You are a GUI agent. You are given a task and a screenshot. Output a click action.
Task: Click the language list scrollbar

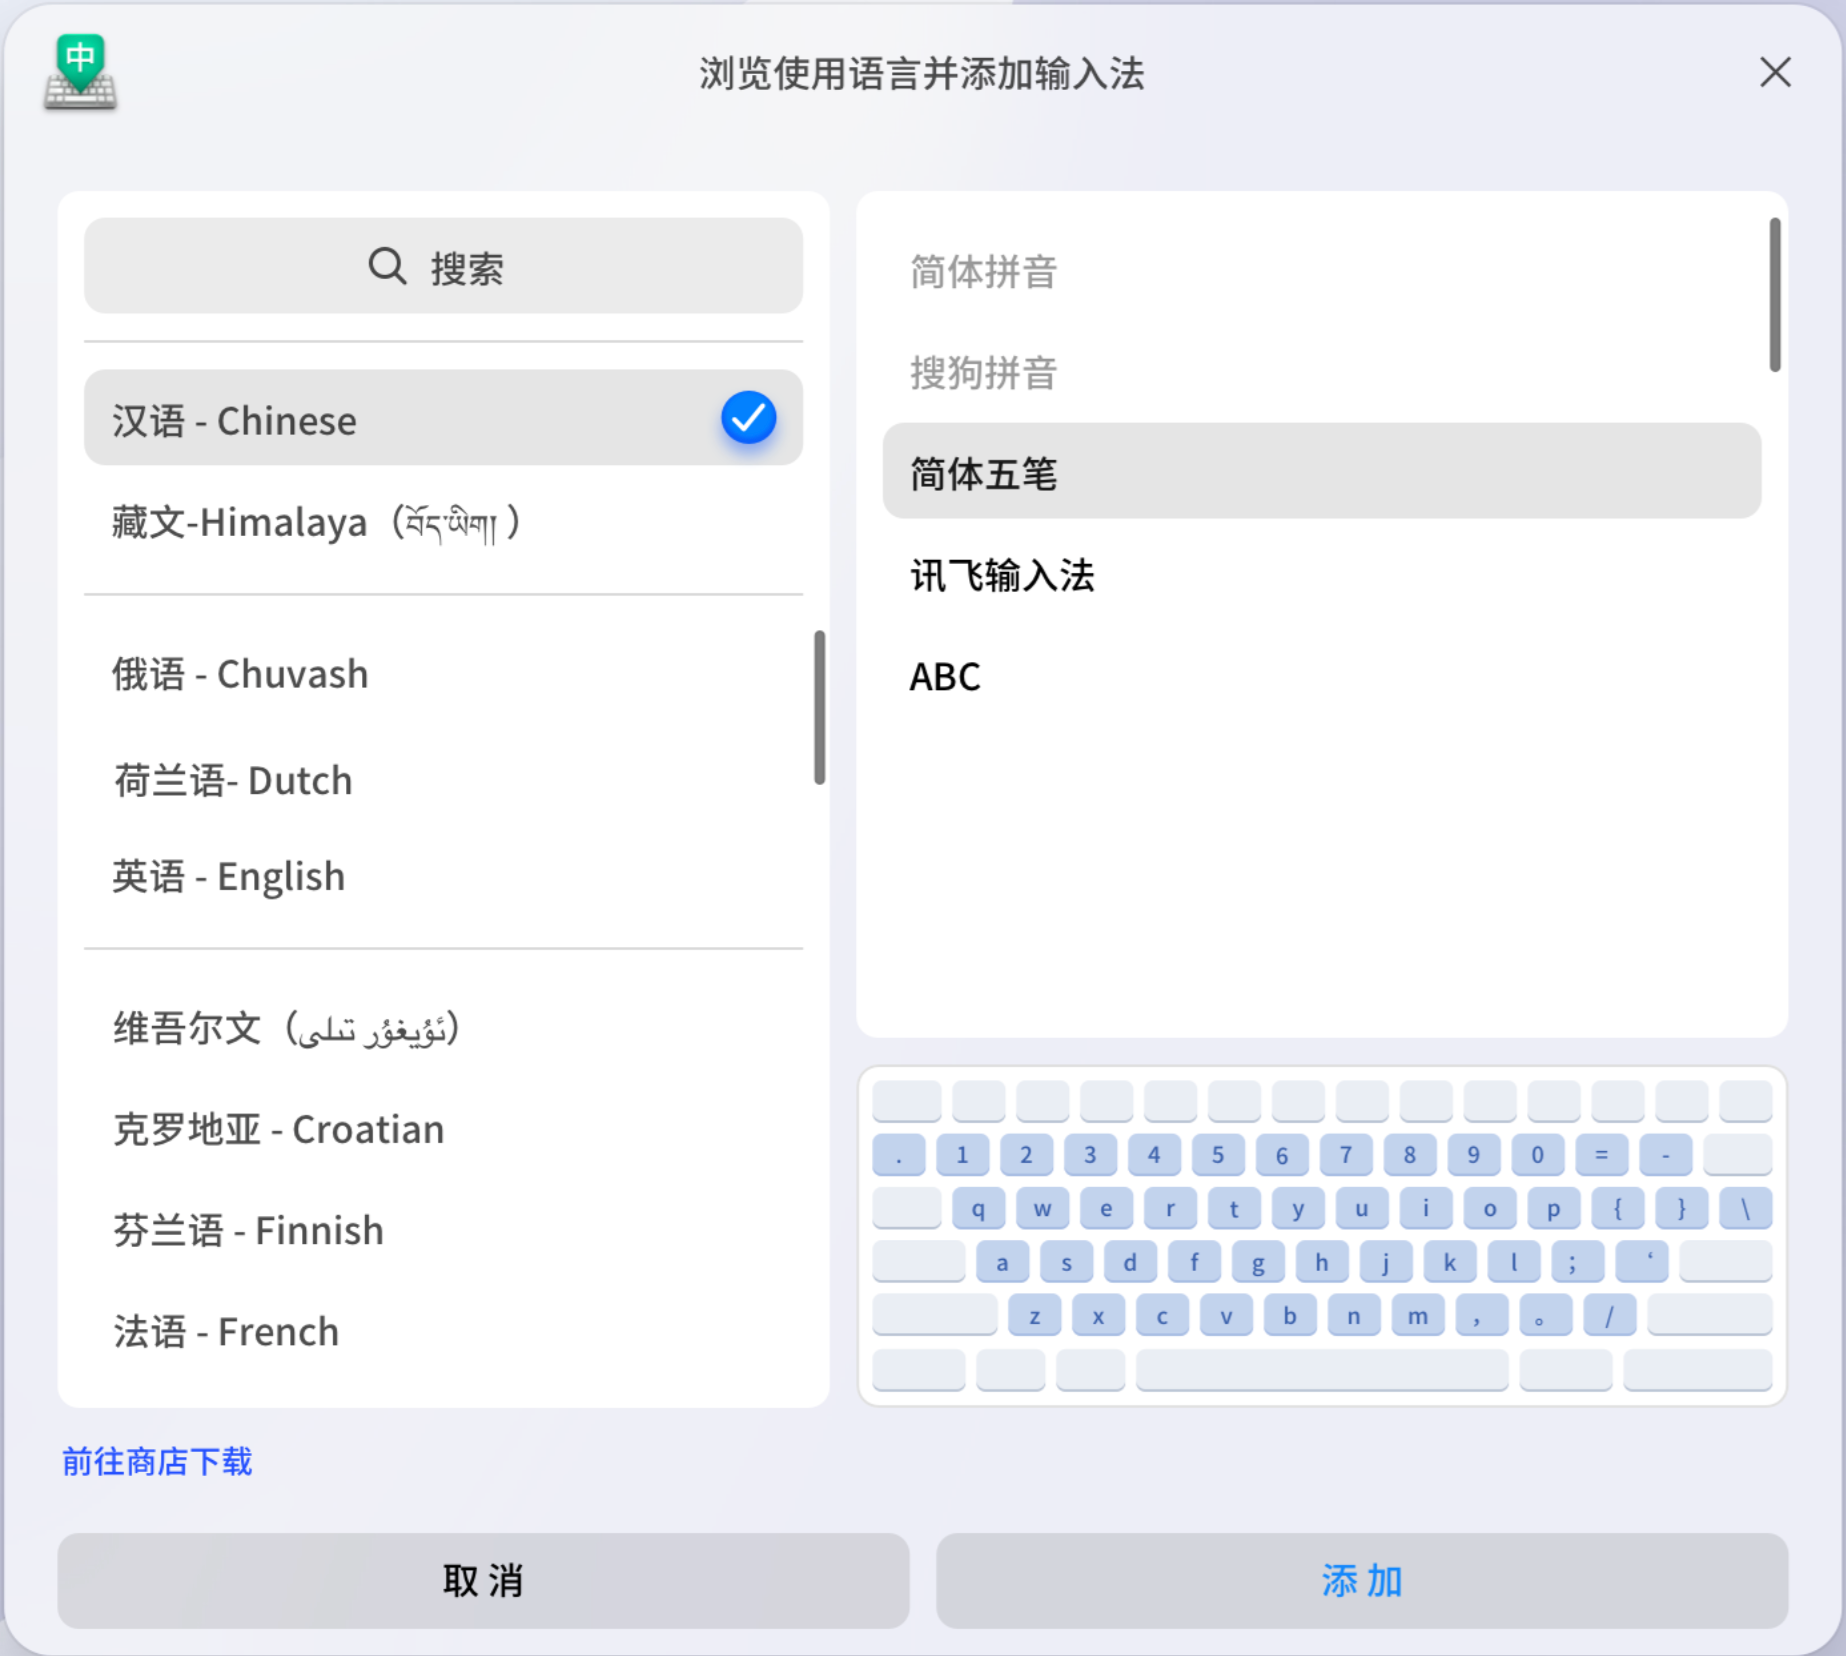[819, 706]
